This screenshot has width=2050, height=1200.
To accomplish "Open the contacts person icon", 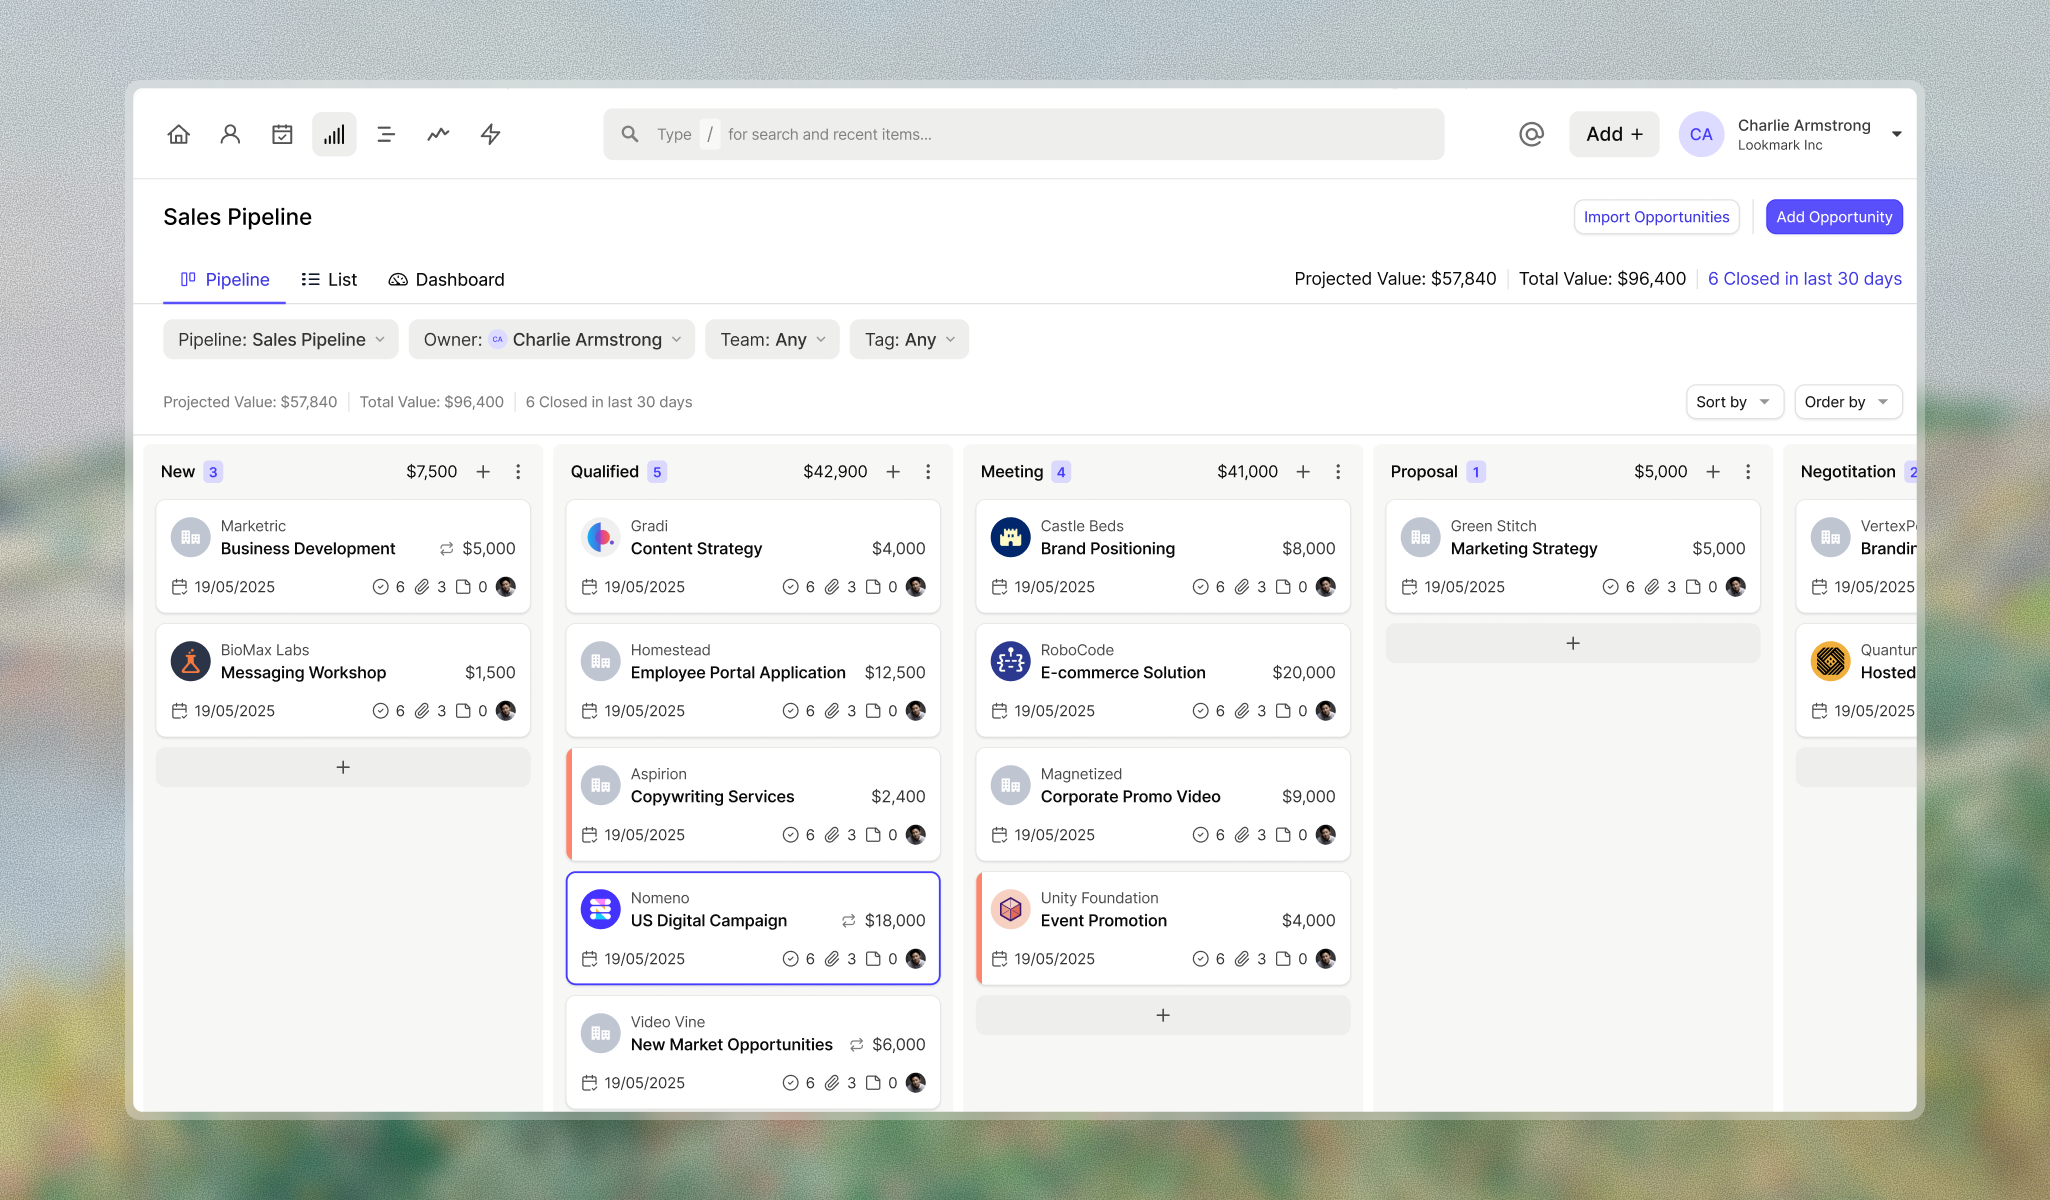I will [230, 134].
